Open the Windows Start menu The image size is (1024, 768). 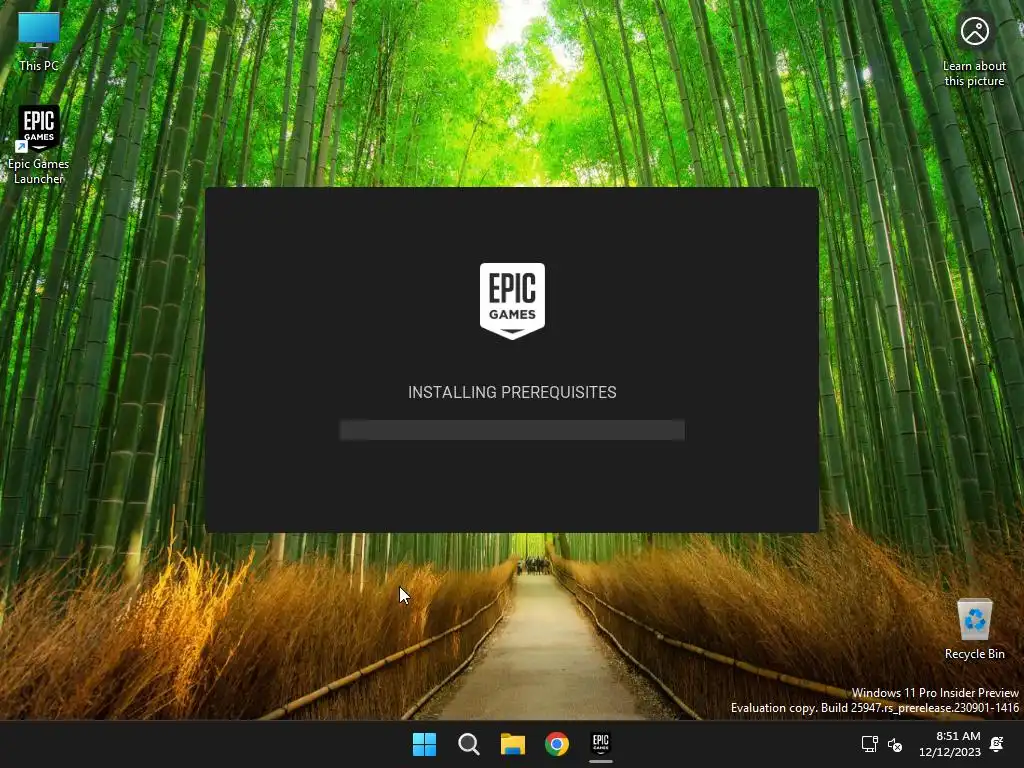point(424,744)
